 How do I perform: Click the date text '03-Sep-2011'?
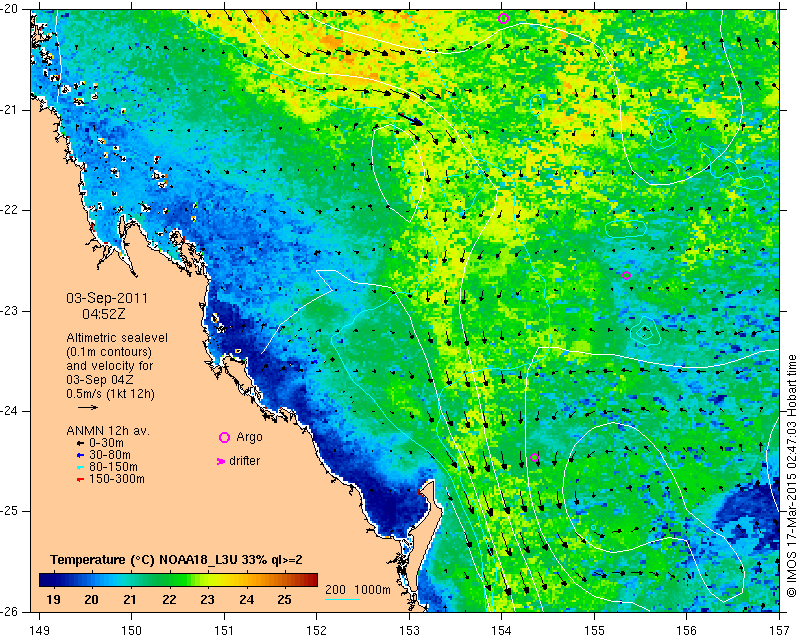[x=107, y=298]
